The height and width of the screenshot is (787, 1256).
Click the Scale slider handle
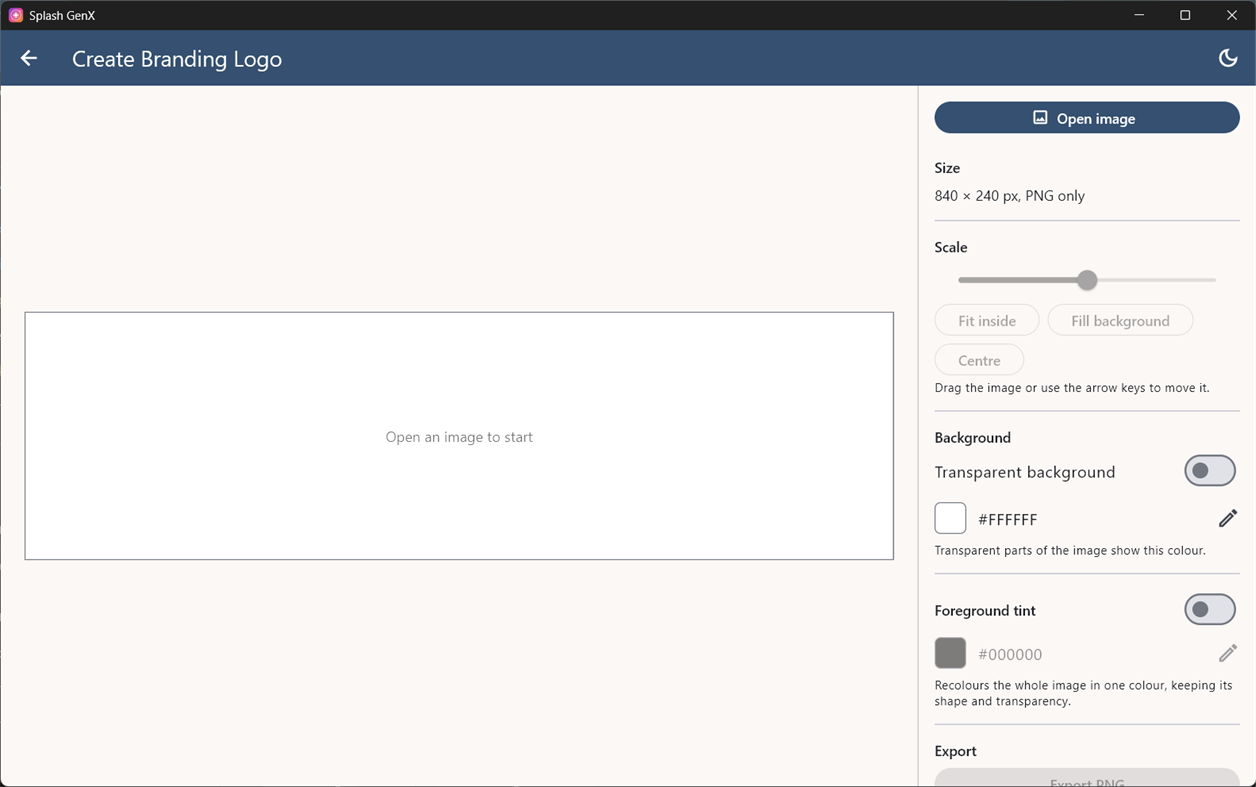tap(1087, 280)
